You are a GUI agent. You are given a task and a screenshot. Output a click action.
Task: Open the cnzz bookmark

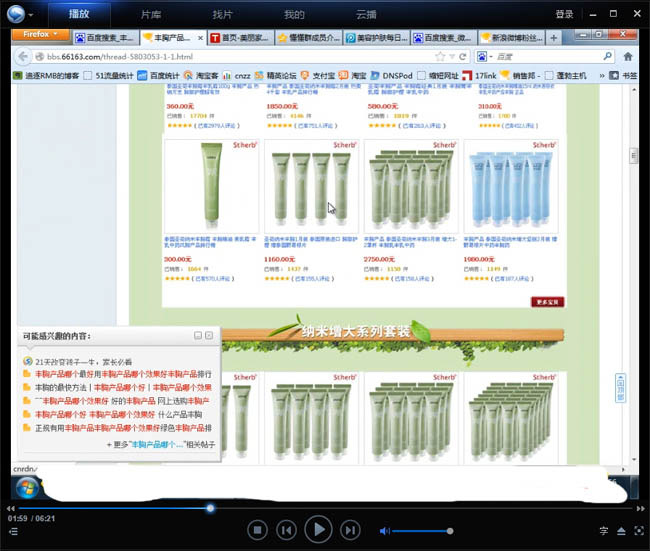tap(237, 75)
